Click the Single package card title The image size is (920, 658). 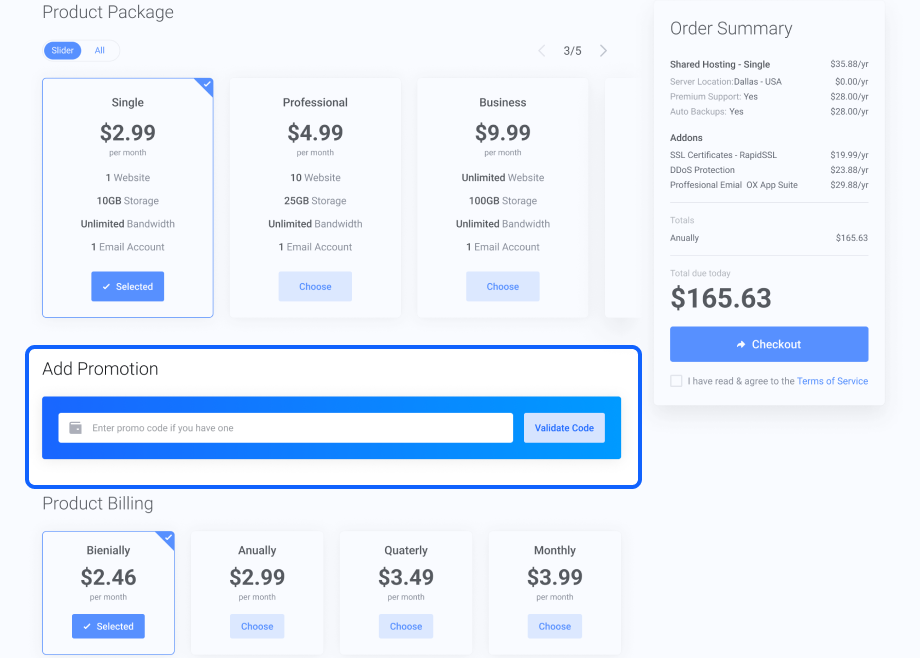[128, 102]
